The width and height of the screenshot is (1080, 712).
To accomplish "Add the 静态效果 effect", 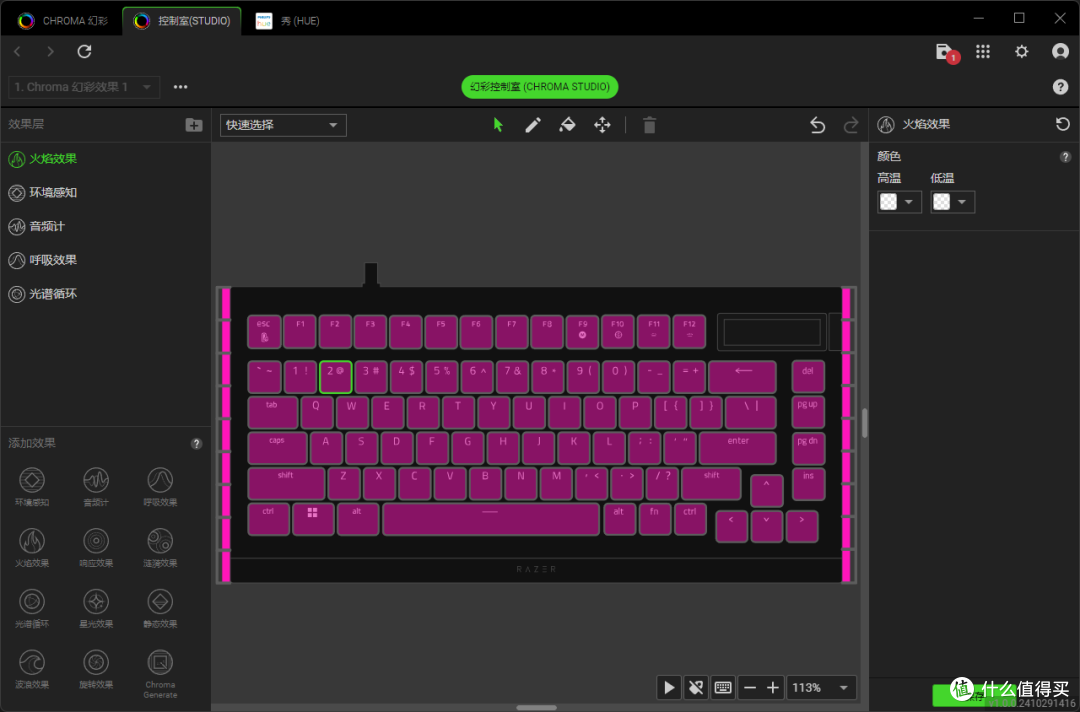I will click(160, 608).
